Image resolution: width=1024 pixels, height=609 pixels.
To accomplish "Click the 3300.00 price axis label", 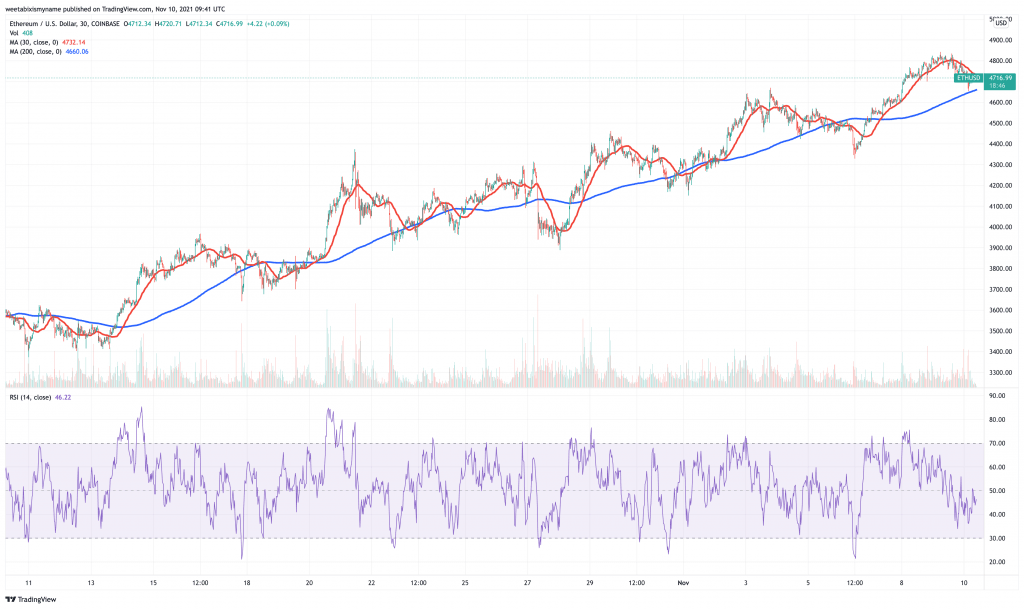I will [x=1000, y=373].
